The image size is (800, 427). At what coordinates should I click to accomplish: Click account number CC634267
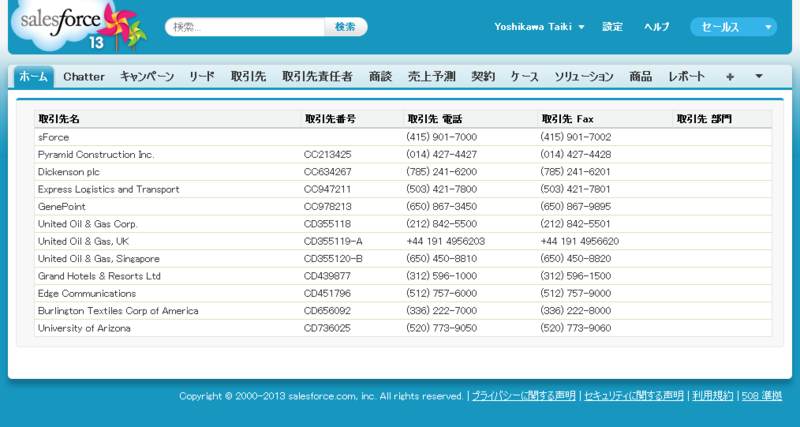point(328,172)
